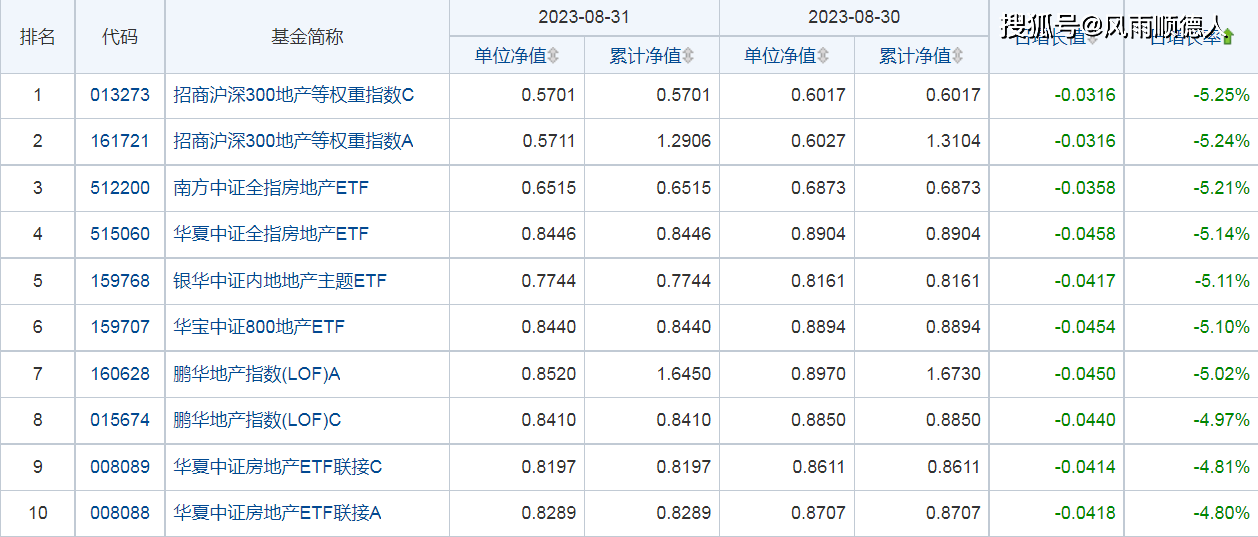Screen dimensions: 1258x537
Task: Click fund code 515060
Action: (x=120, y=235)
